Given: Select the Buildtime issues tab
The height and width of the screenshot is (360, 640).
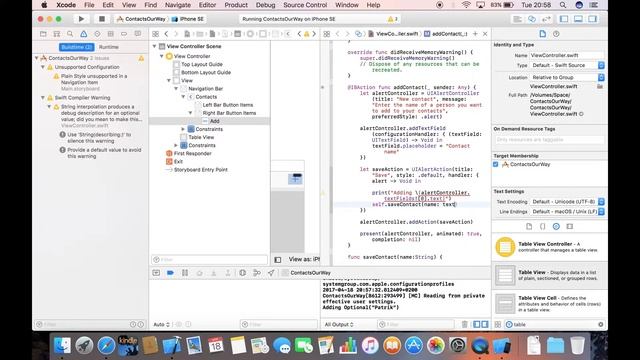Looking at the screenshot, I should 77,47.
